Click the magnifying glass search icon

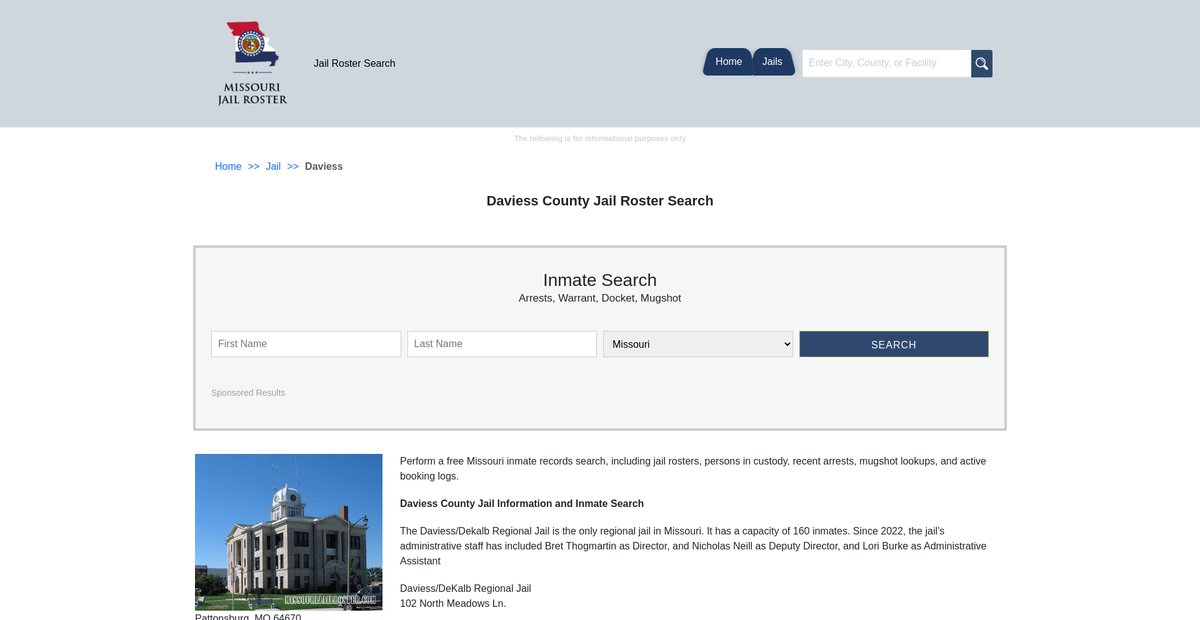click(982, 63)
